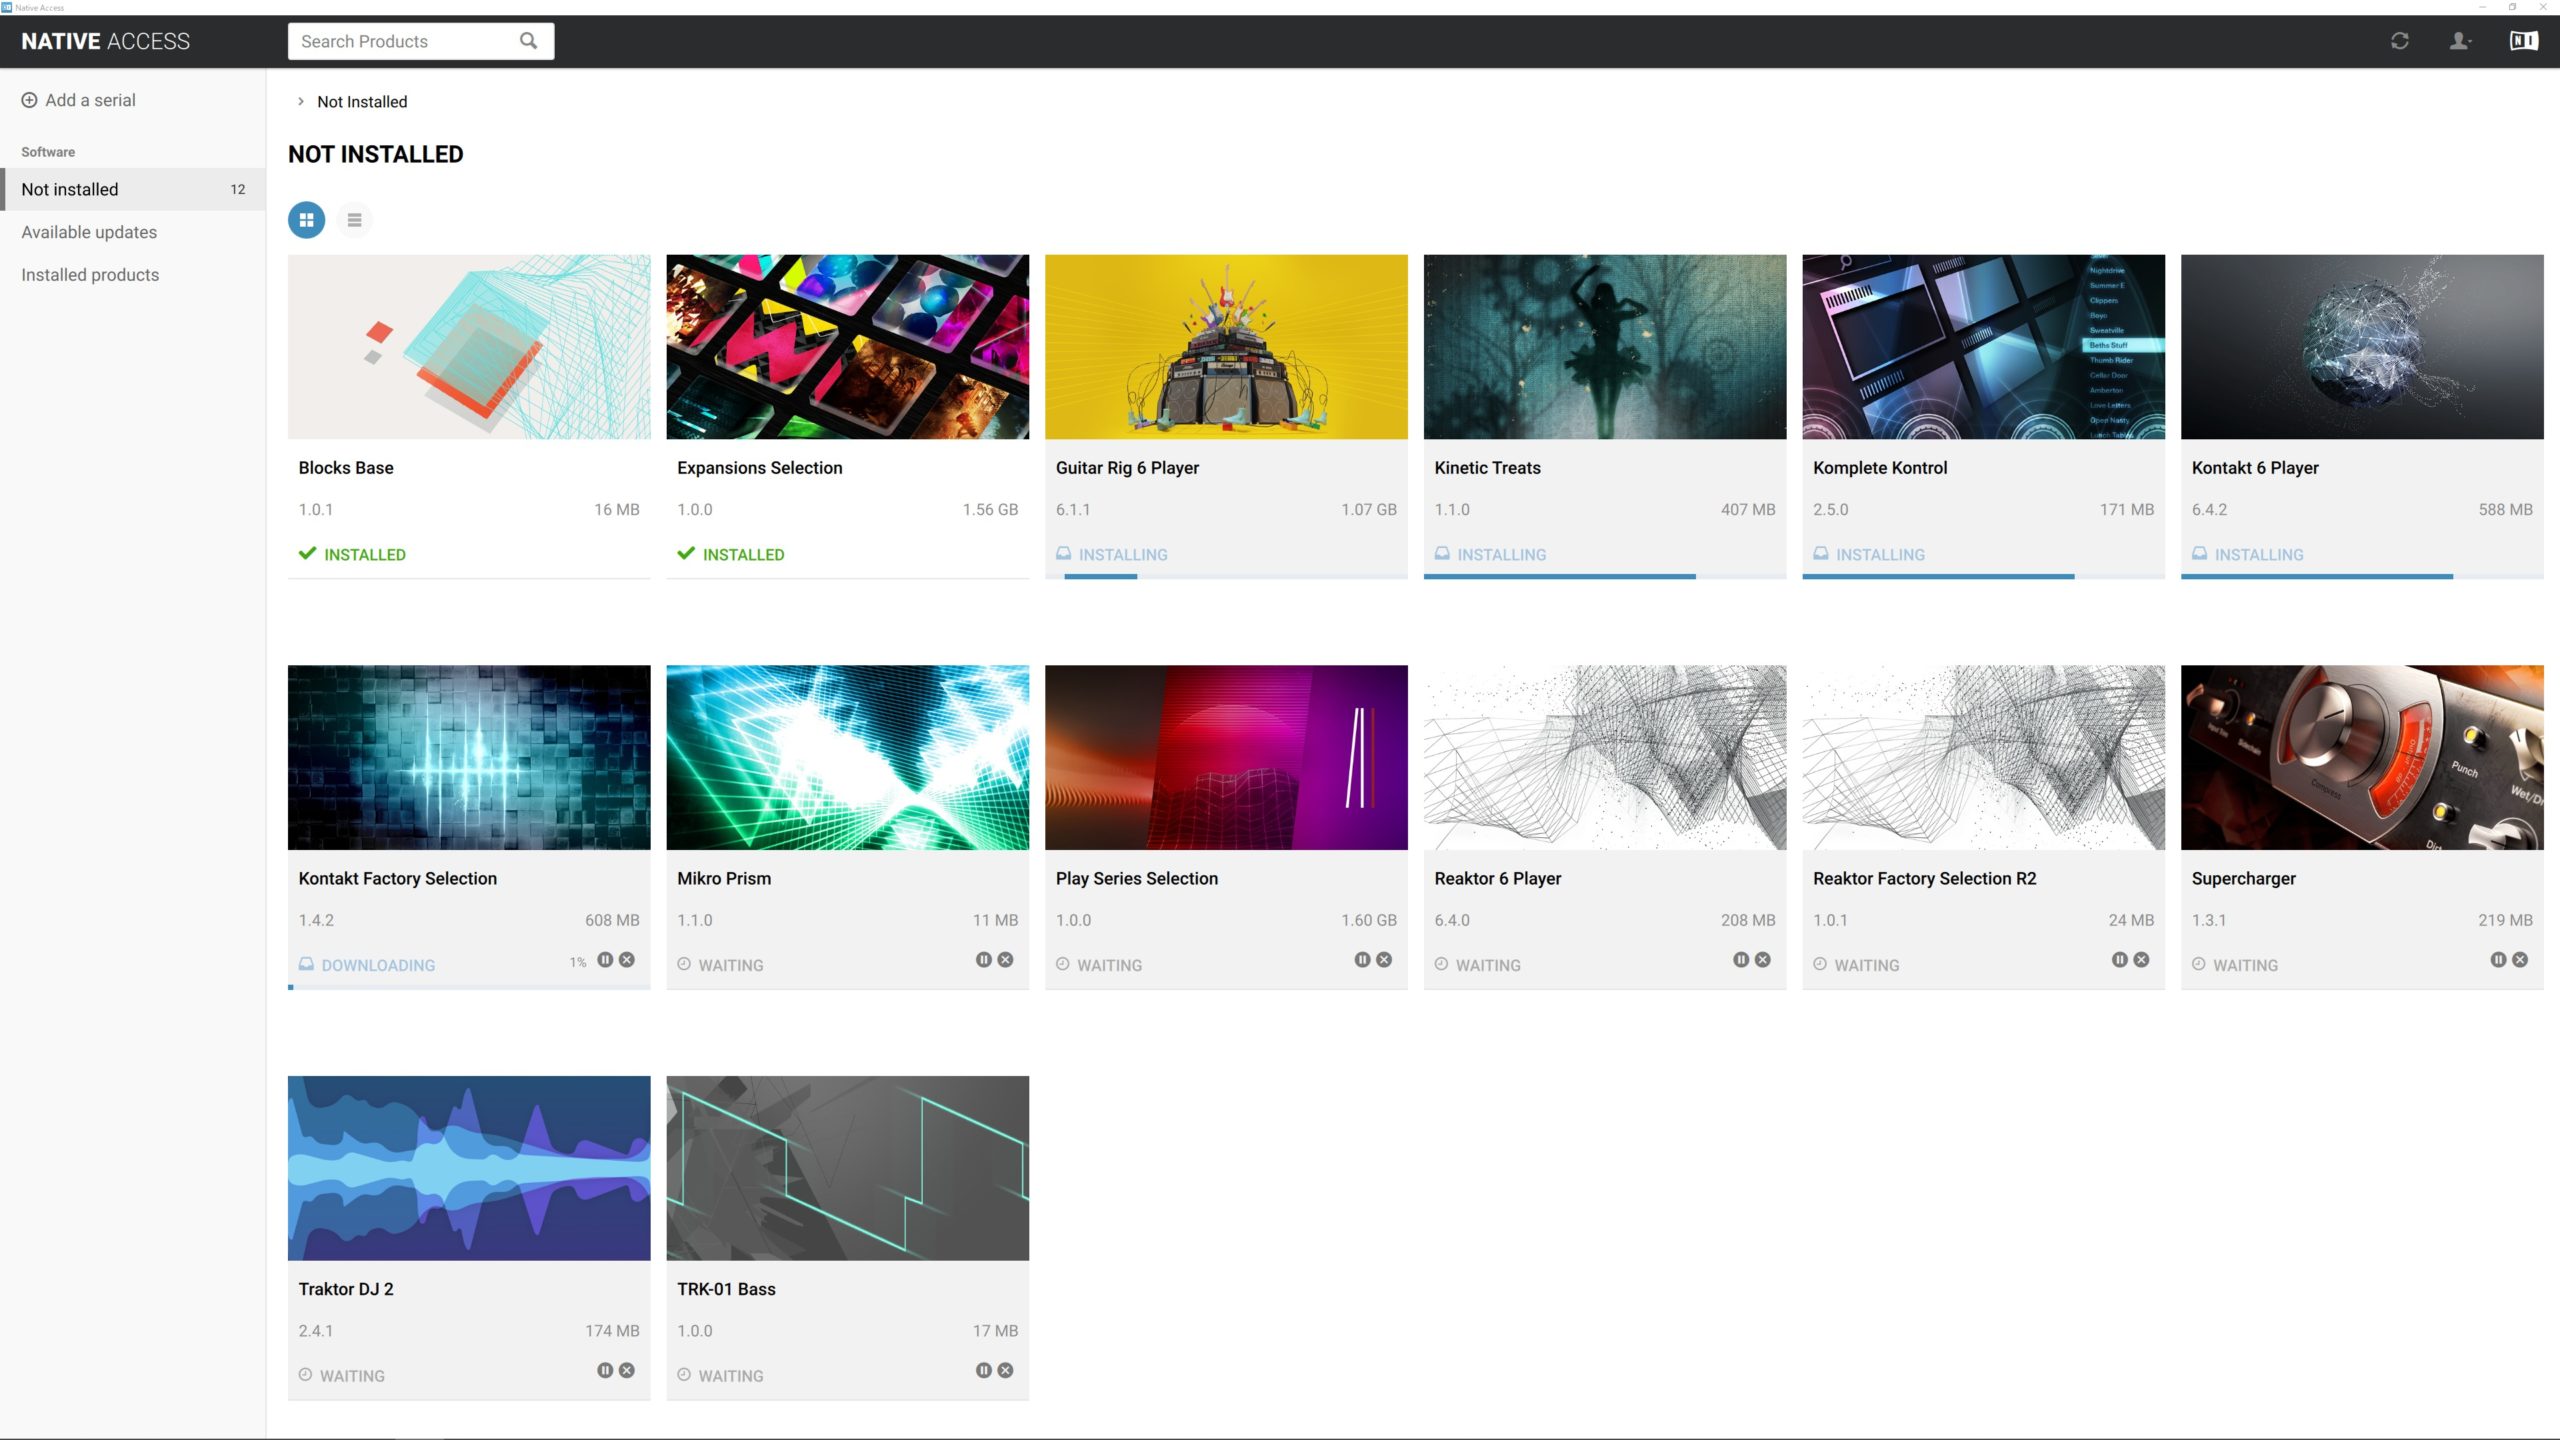Image resolution: width=2560 pixels, height=1440 pixels.
Task: Open Supercharger artwork thumbnail
Action: click(x=2362, y=758)
